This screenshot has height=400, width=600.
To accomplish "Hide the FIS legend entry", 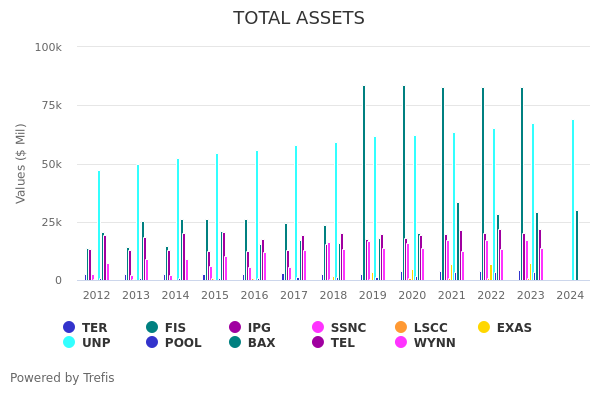I will point(152,327).
